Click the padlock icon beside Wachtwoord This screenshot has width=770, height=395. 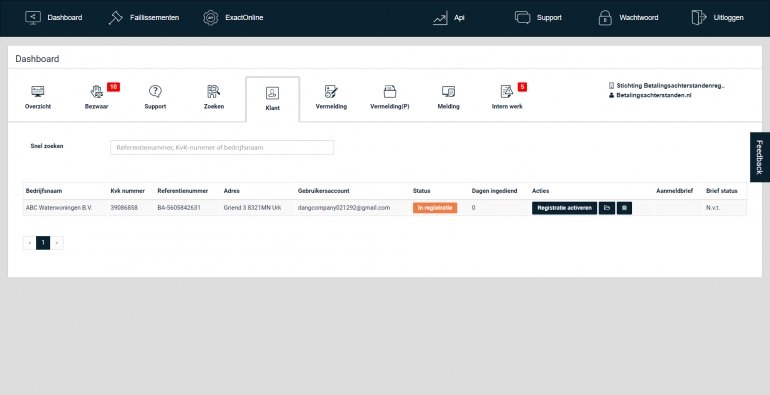pos(605,18)
